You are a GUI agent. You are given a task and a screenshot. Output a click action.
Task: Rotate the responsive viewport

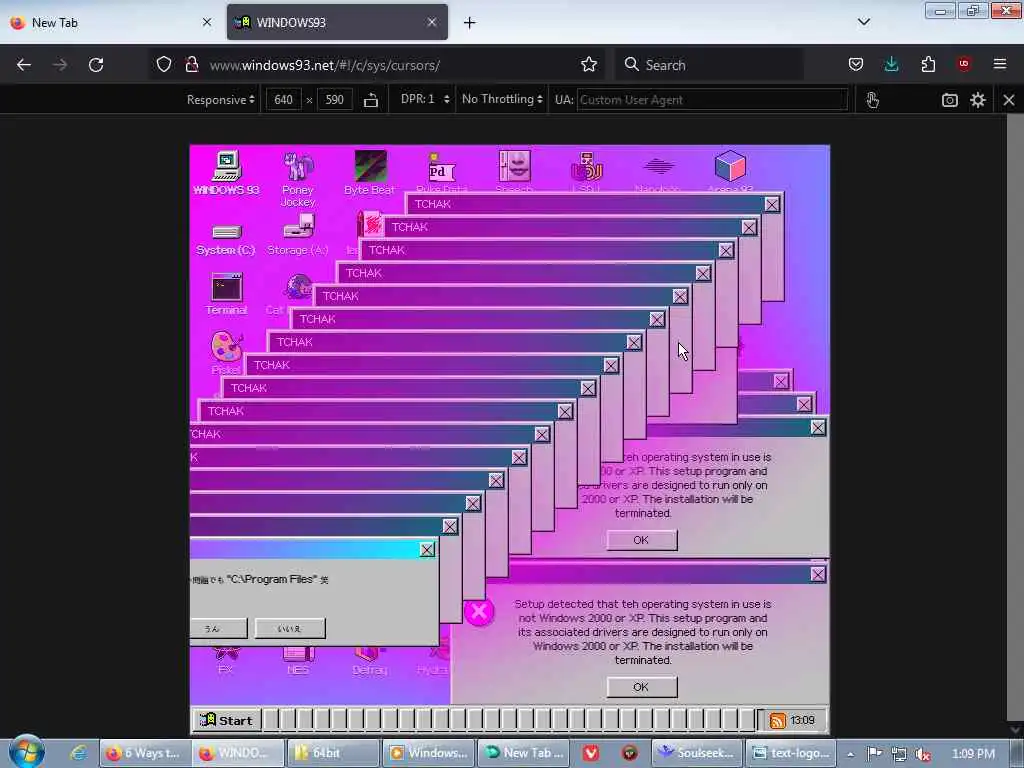[371, 100]
